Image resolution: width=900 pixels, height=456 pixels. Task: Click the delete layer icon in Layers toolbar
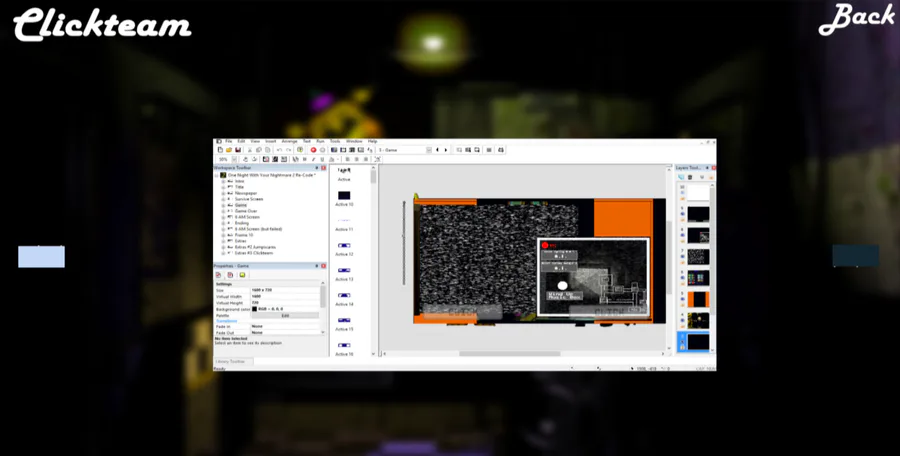click(x=690, y=177)
